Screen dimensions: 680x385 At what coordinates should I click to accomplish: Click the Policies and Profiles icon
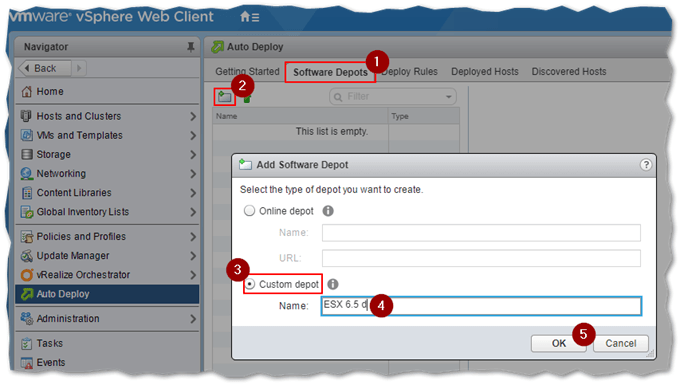26,236
